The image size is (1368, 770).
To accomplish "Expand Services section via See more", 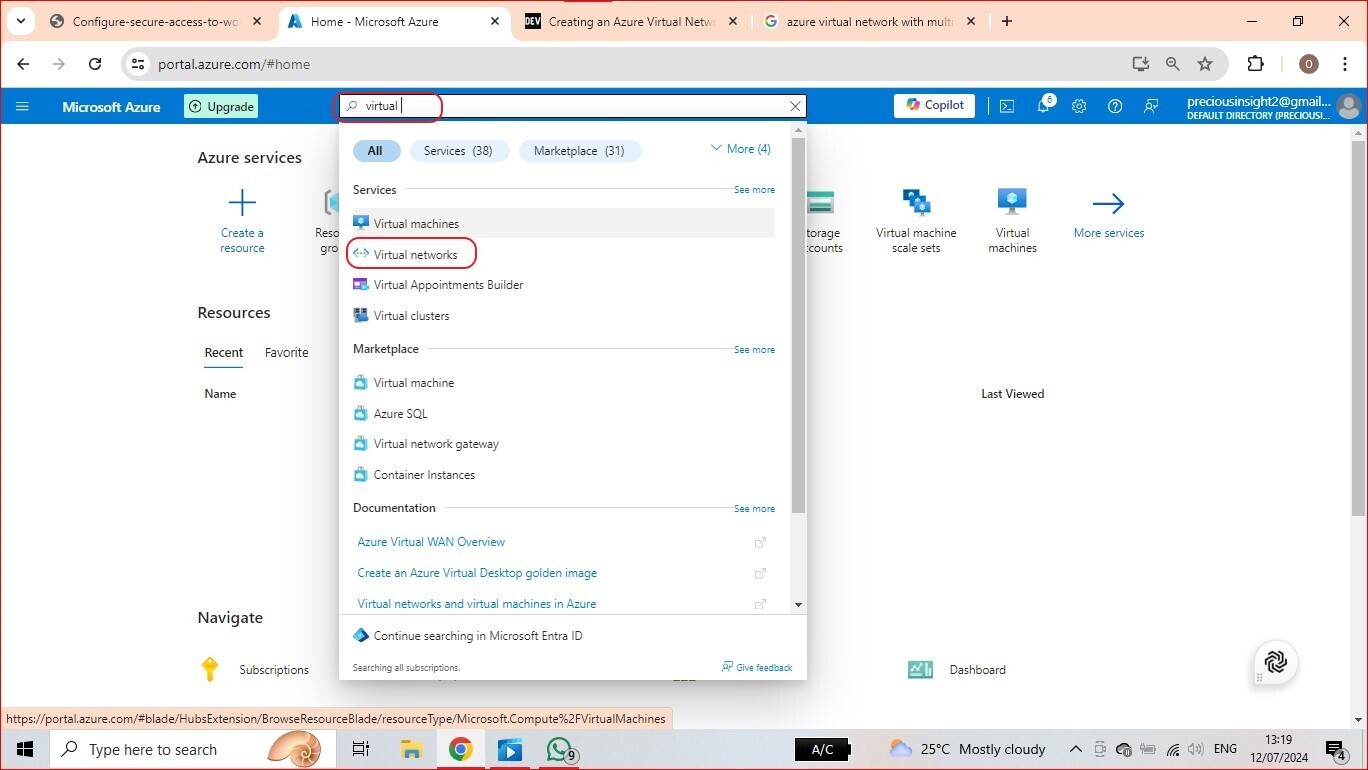I will (x=754, y=189).
